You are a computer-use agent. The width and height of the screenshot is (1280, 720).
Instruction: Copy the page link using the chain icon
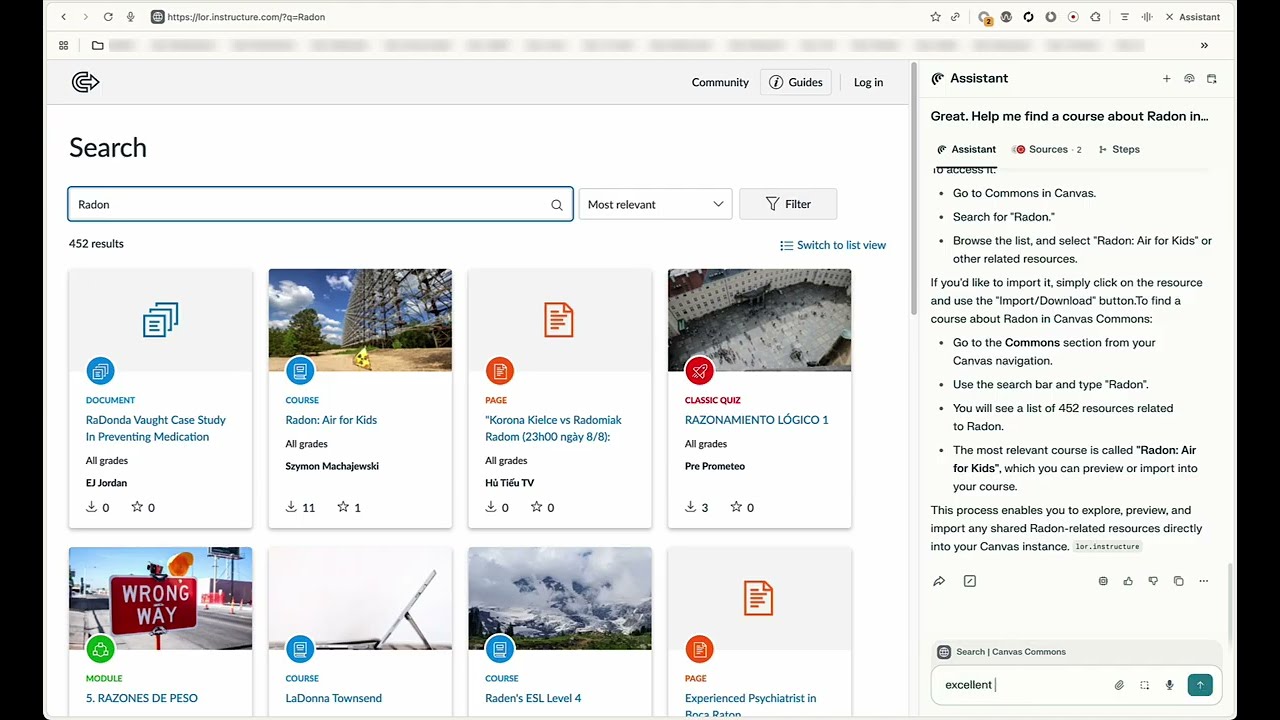(955, 17)
